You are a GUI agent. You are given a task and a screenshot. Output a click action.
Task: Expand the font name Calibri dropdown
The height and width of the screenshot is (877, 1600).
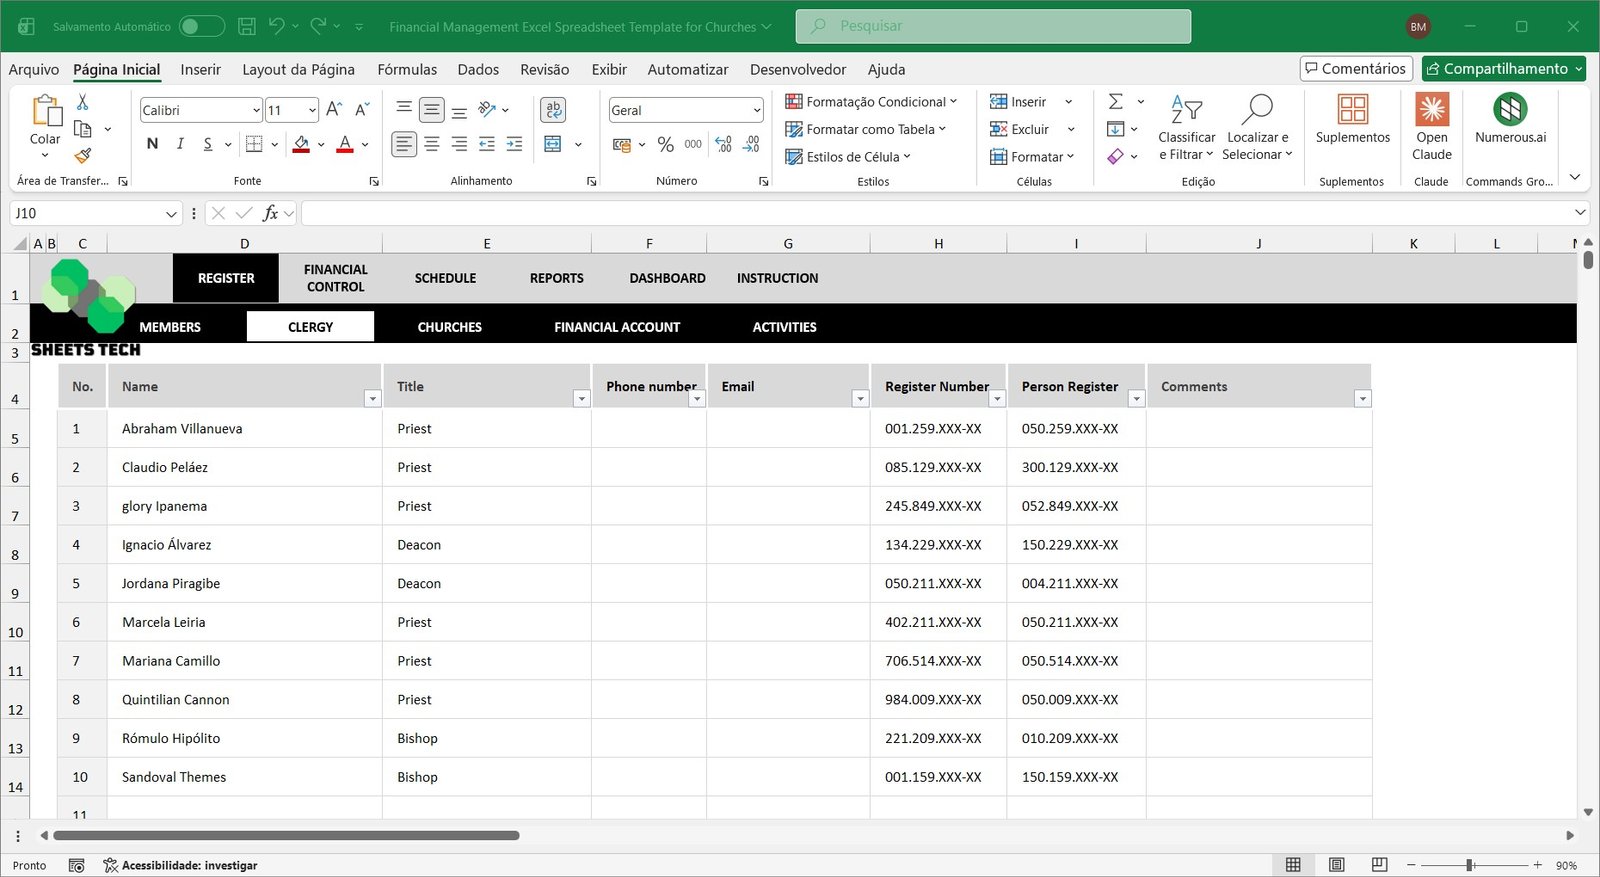[256, 111]
